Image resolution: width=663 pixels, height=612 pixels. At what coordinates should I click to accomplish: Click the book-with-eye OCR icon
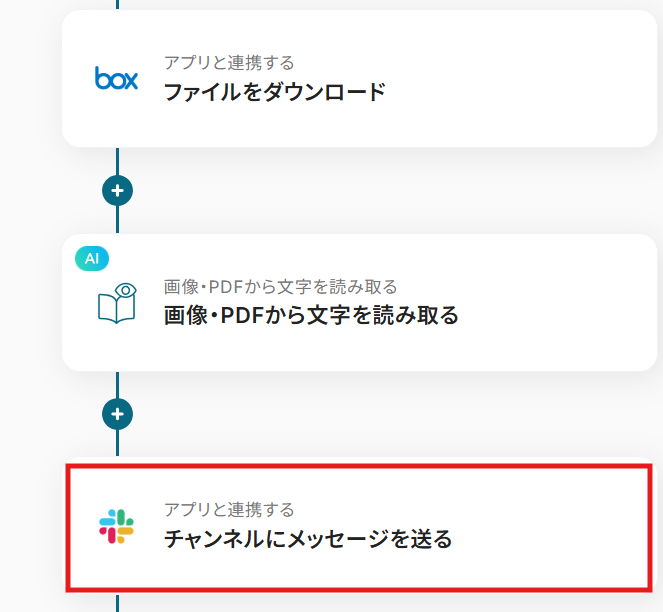click(x=117, y=302)
